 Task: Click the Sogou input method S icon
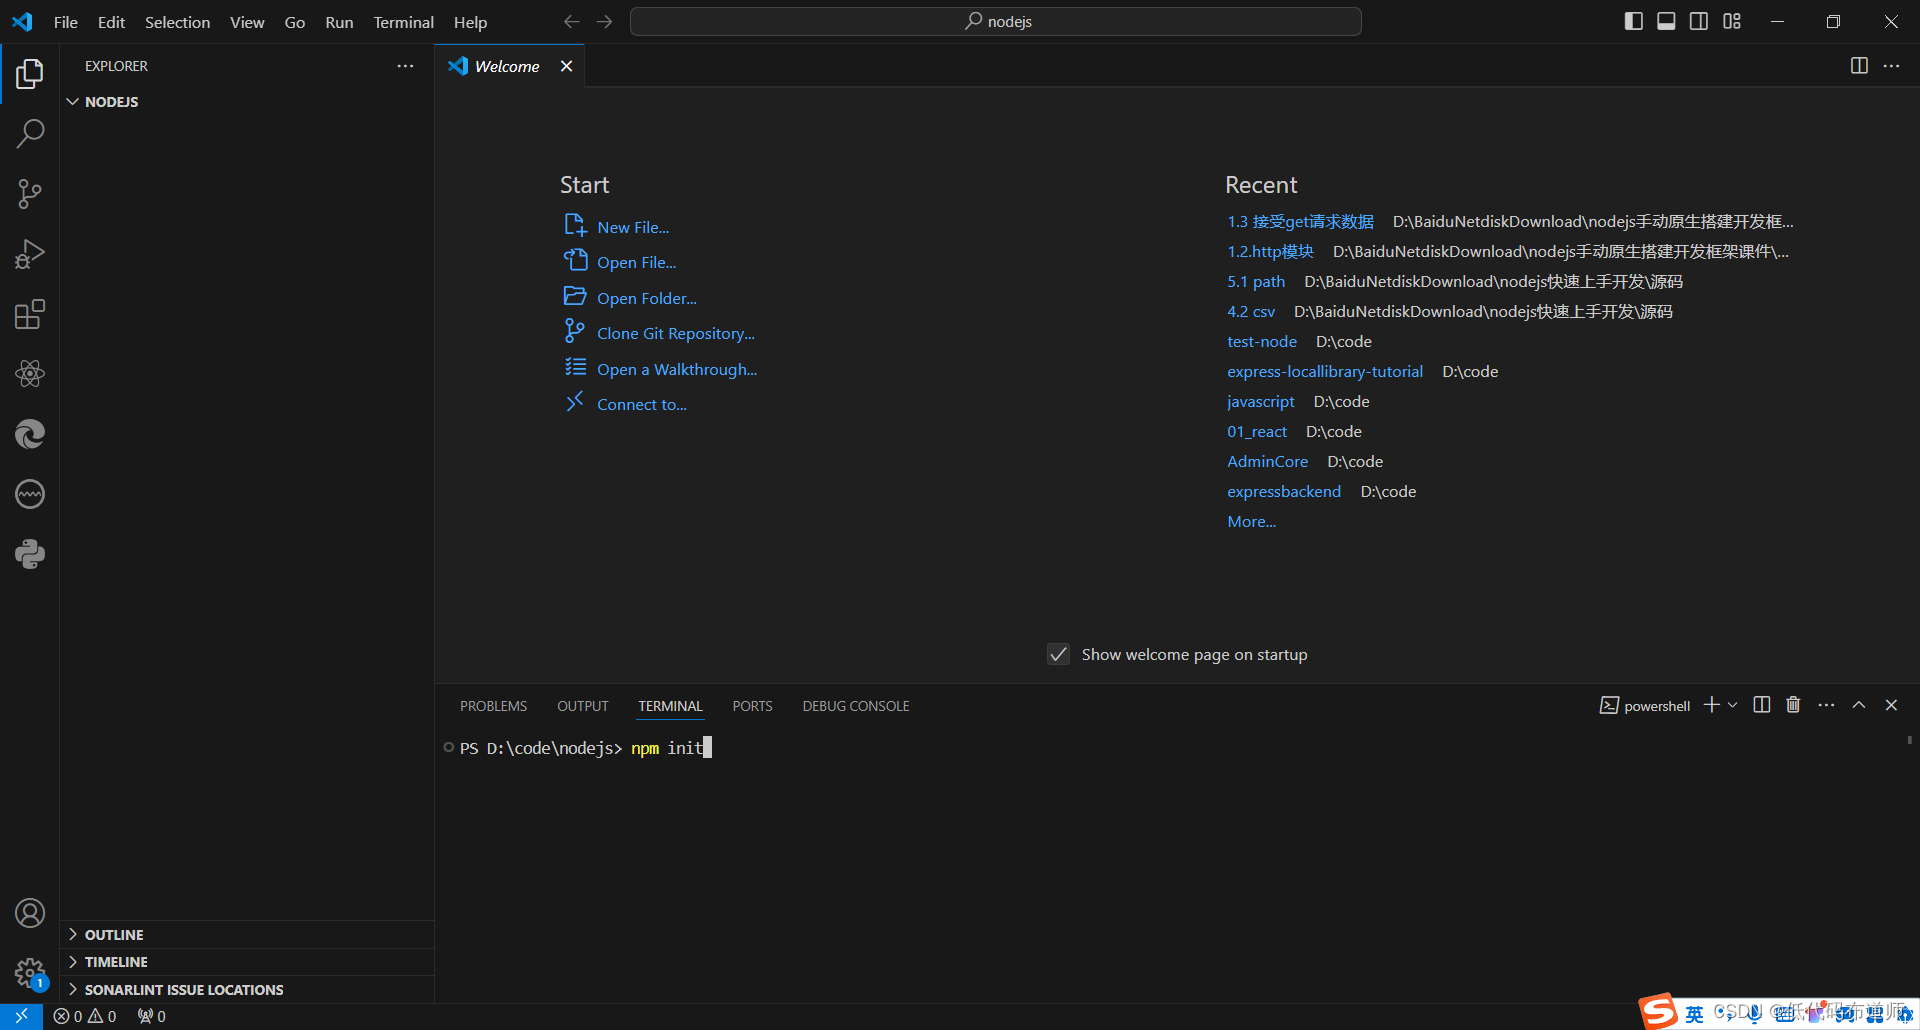pos(1658,1012)
